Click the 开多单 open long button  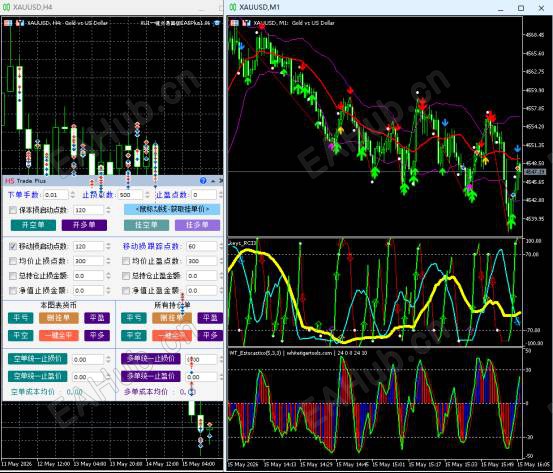pyautogui.click(x=84, y=225)
